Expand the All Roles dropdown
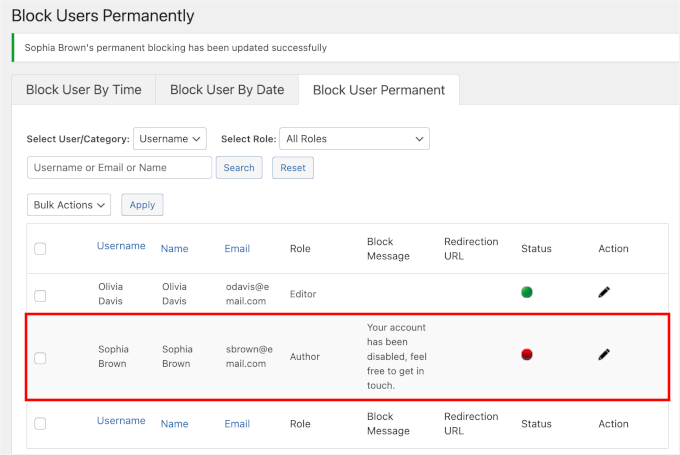The height and width of the screenshot is (455, 680). point(354,139)
